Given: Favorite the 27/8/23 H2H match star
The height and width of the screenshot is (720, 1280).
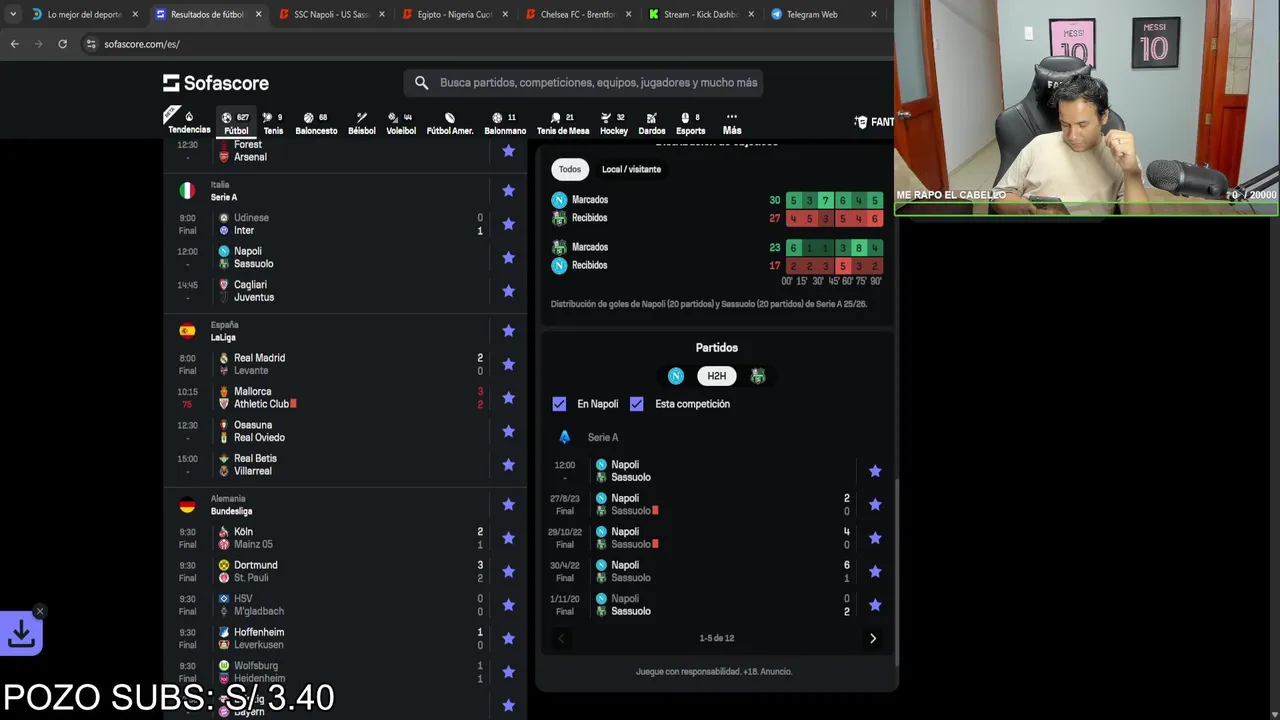Looking at the screenshot, I should pos(875,504).
